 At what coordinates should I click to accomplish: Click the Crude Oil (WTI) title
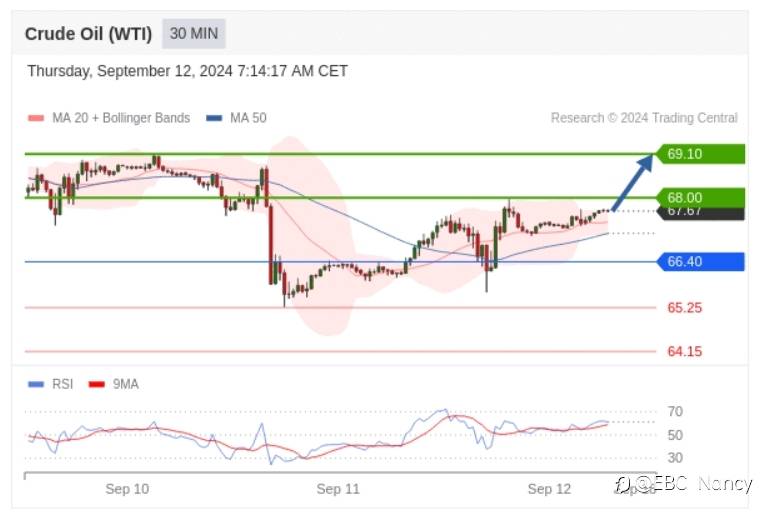(x=88, y=34)
